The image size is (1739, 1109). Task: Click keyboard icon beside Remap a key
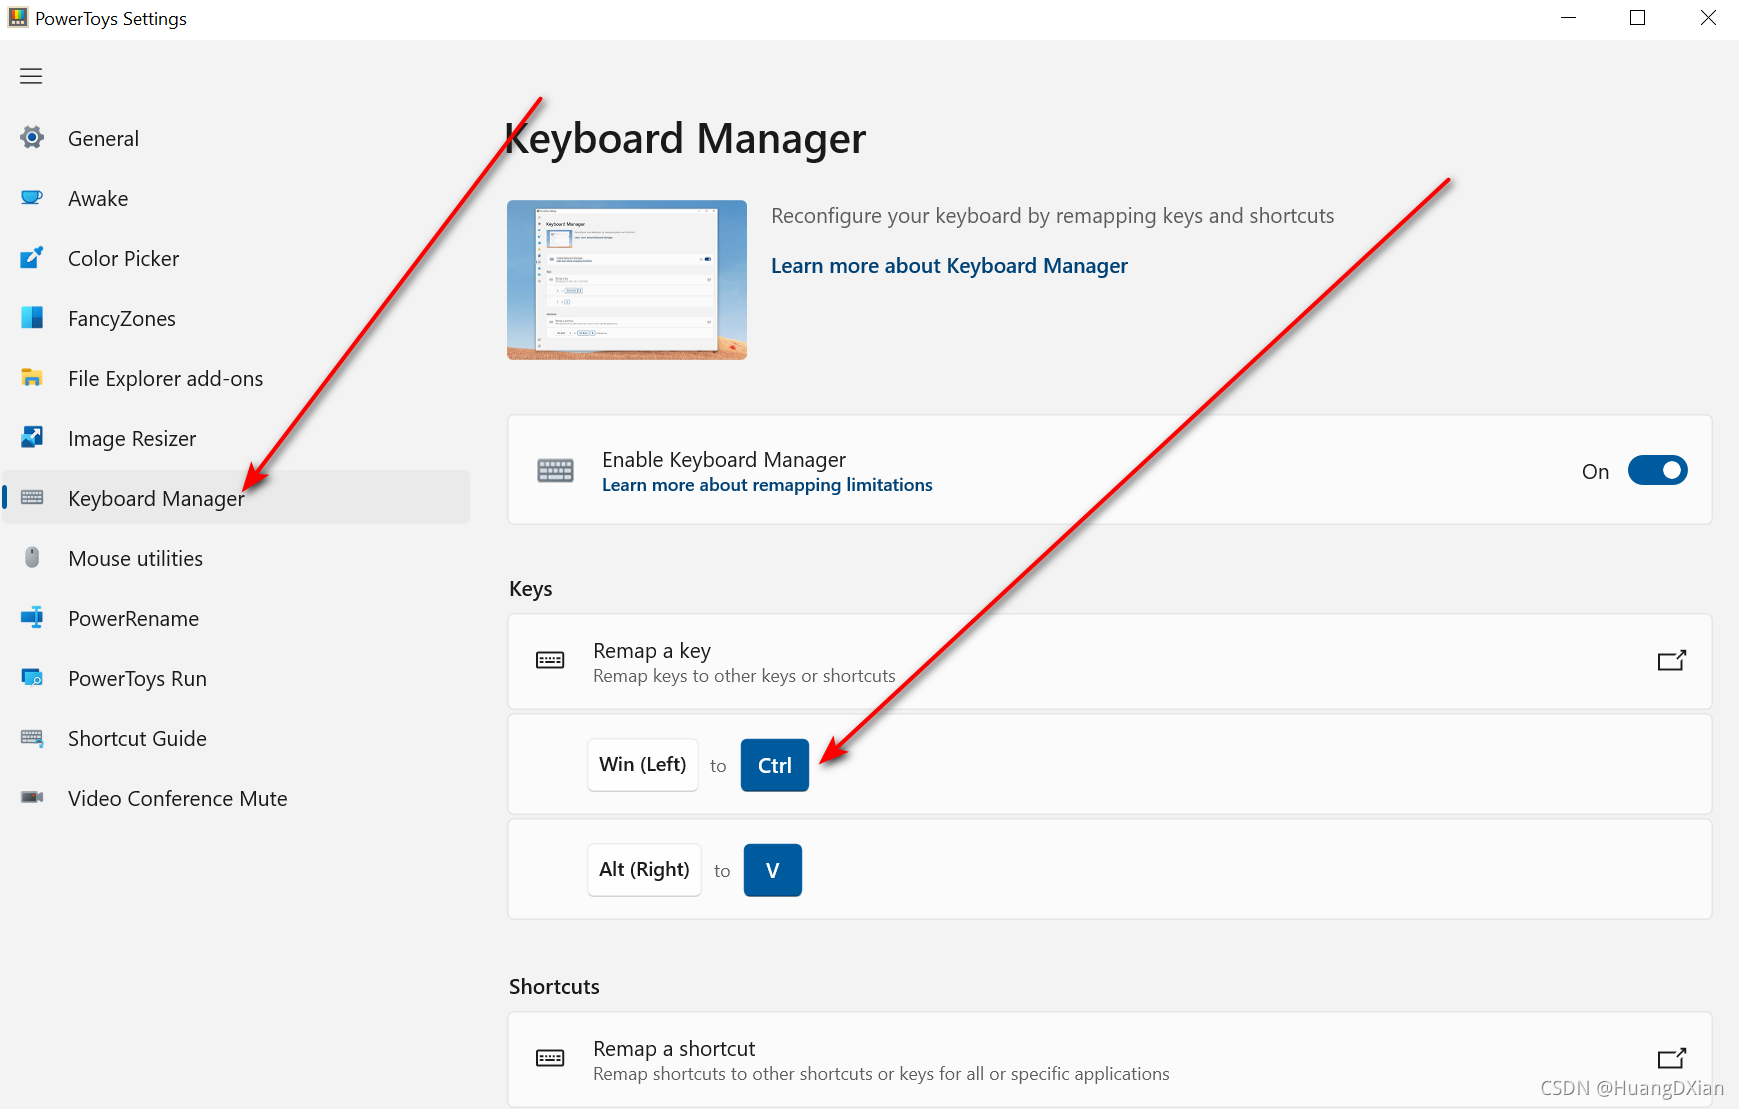[x=550, y=660]
